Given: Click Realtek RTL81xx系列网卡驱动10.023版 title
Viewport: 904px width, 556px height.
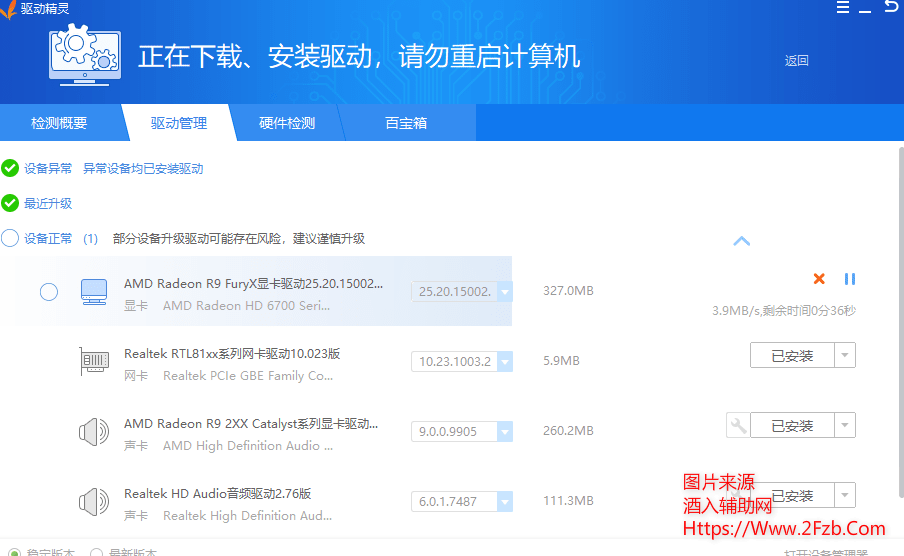Looking at the screenshot, I should point(232,354).
